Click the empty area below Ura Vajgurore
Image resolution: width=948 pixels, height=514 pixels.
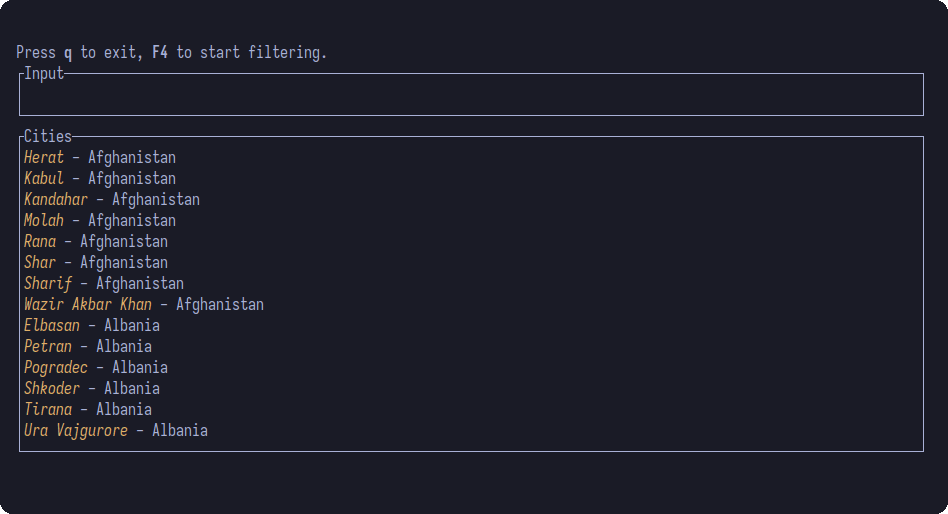471,446
